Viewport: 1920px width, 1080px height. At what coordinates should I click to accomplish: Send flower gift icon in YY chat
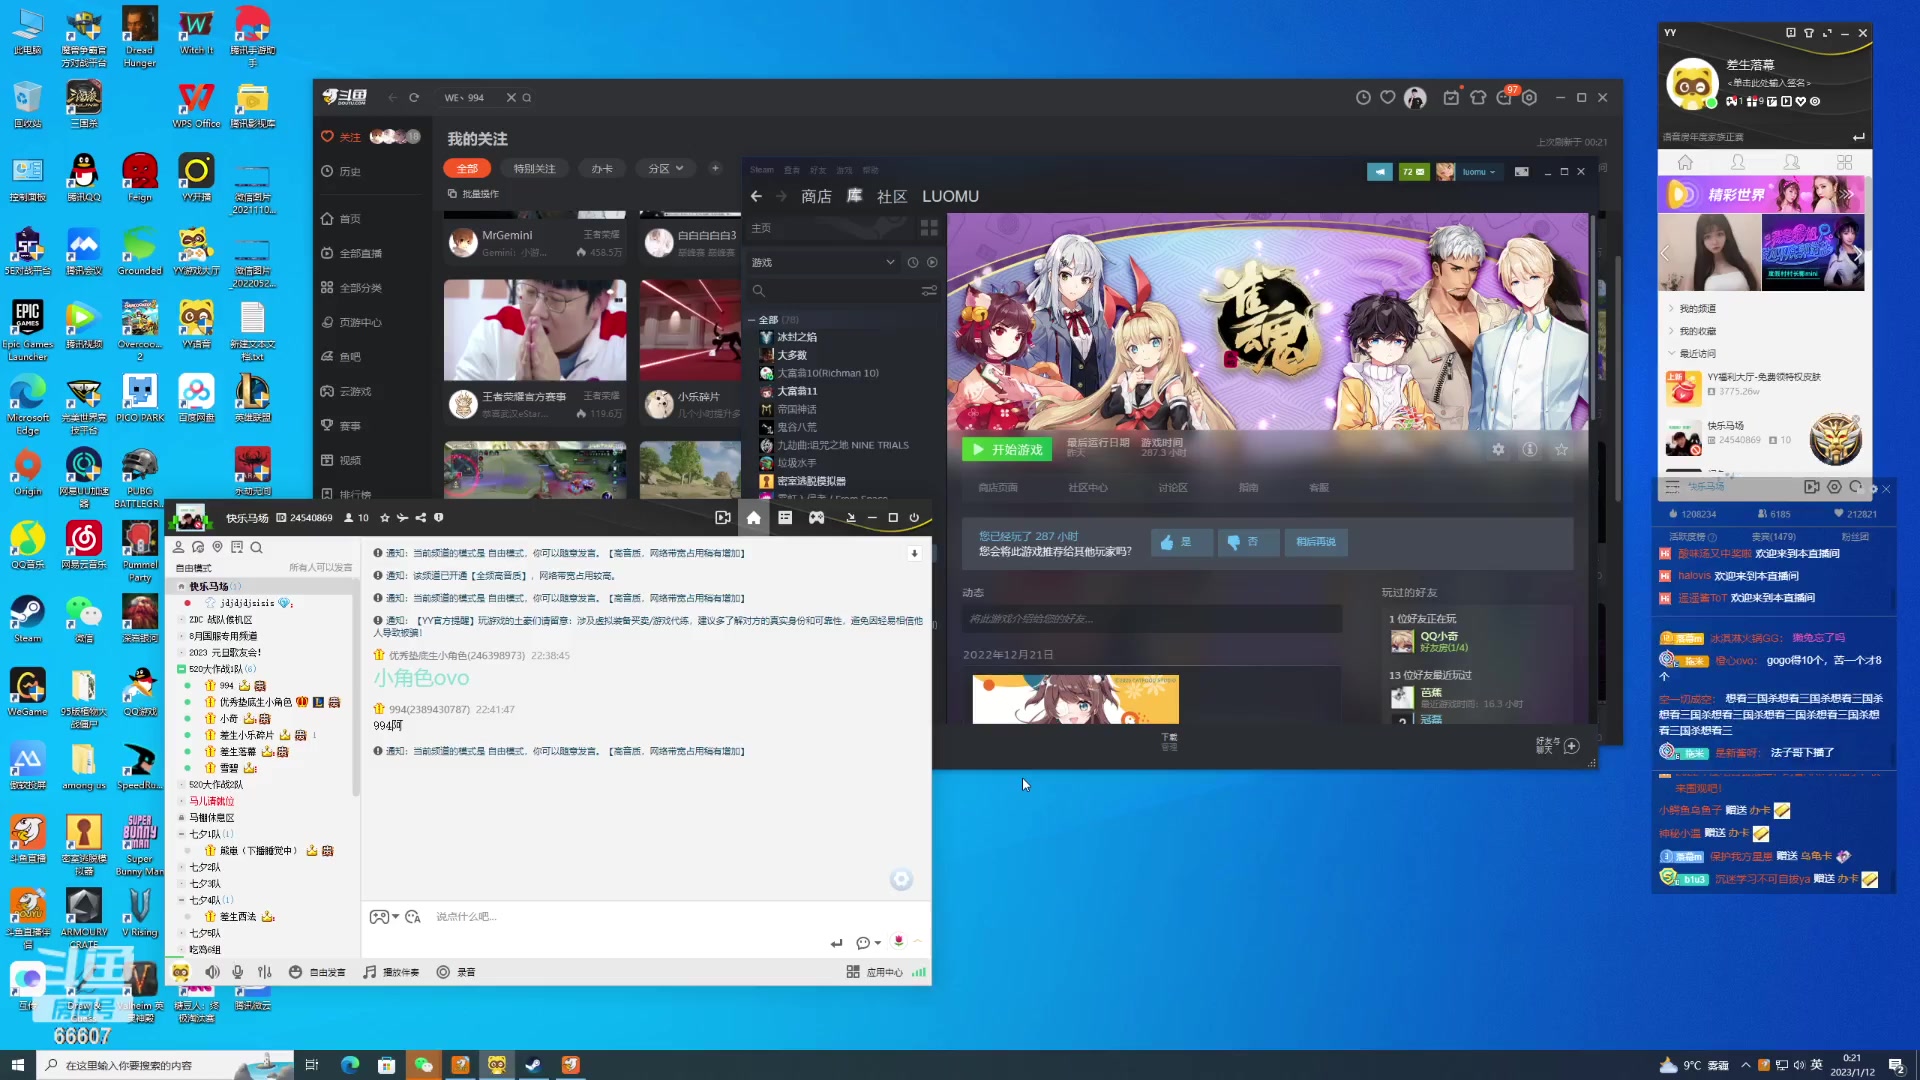click(898, 942)
